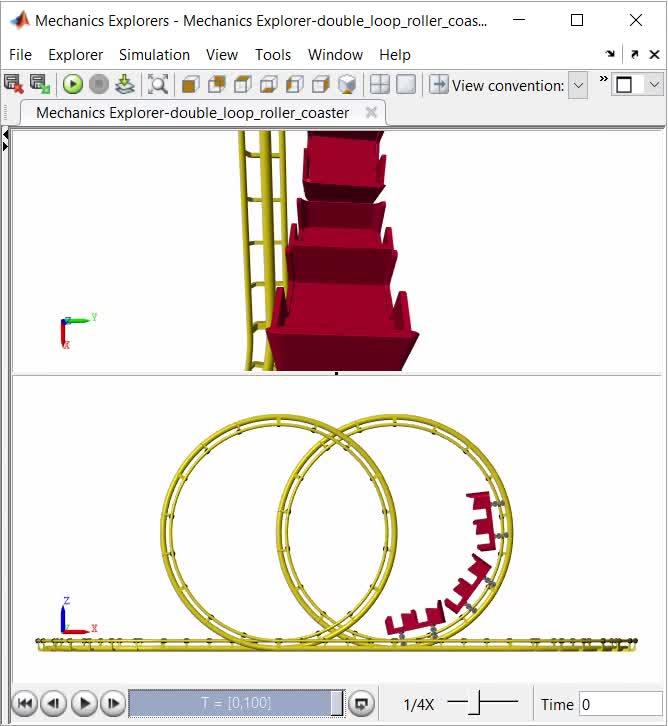Screen dimensions: 668x726
Task: Show more toolbar items via double chevron
Action: pos(603,79)
